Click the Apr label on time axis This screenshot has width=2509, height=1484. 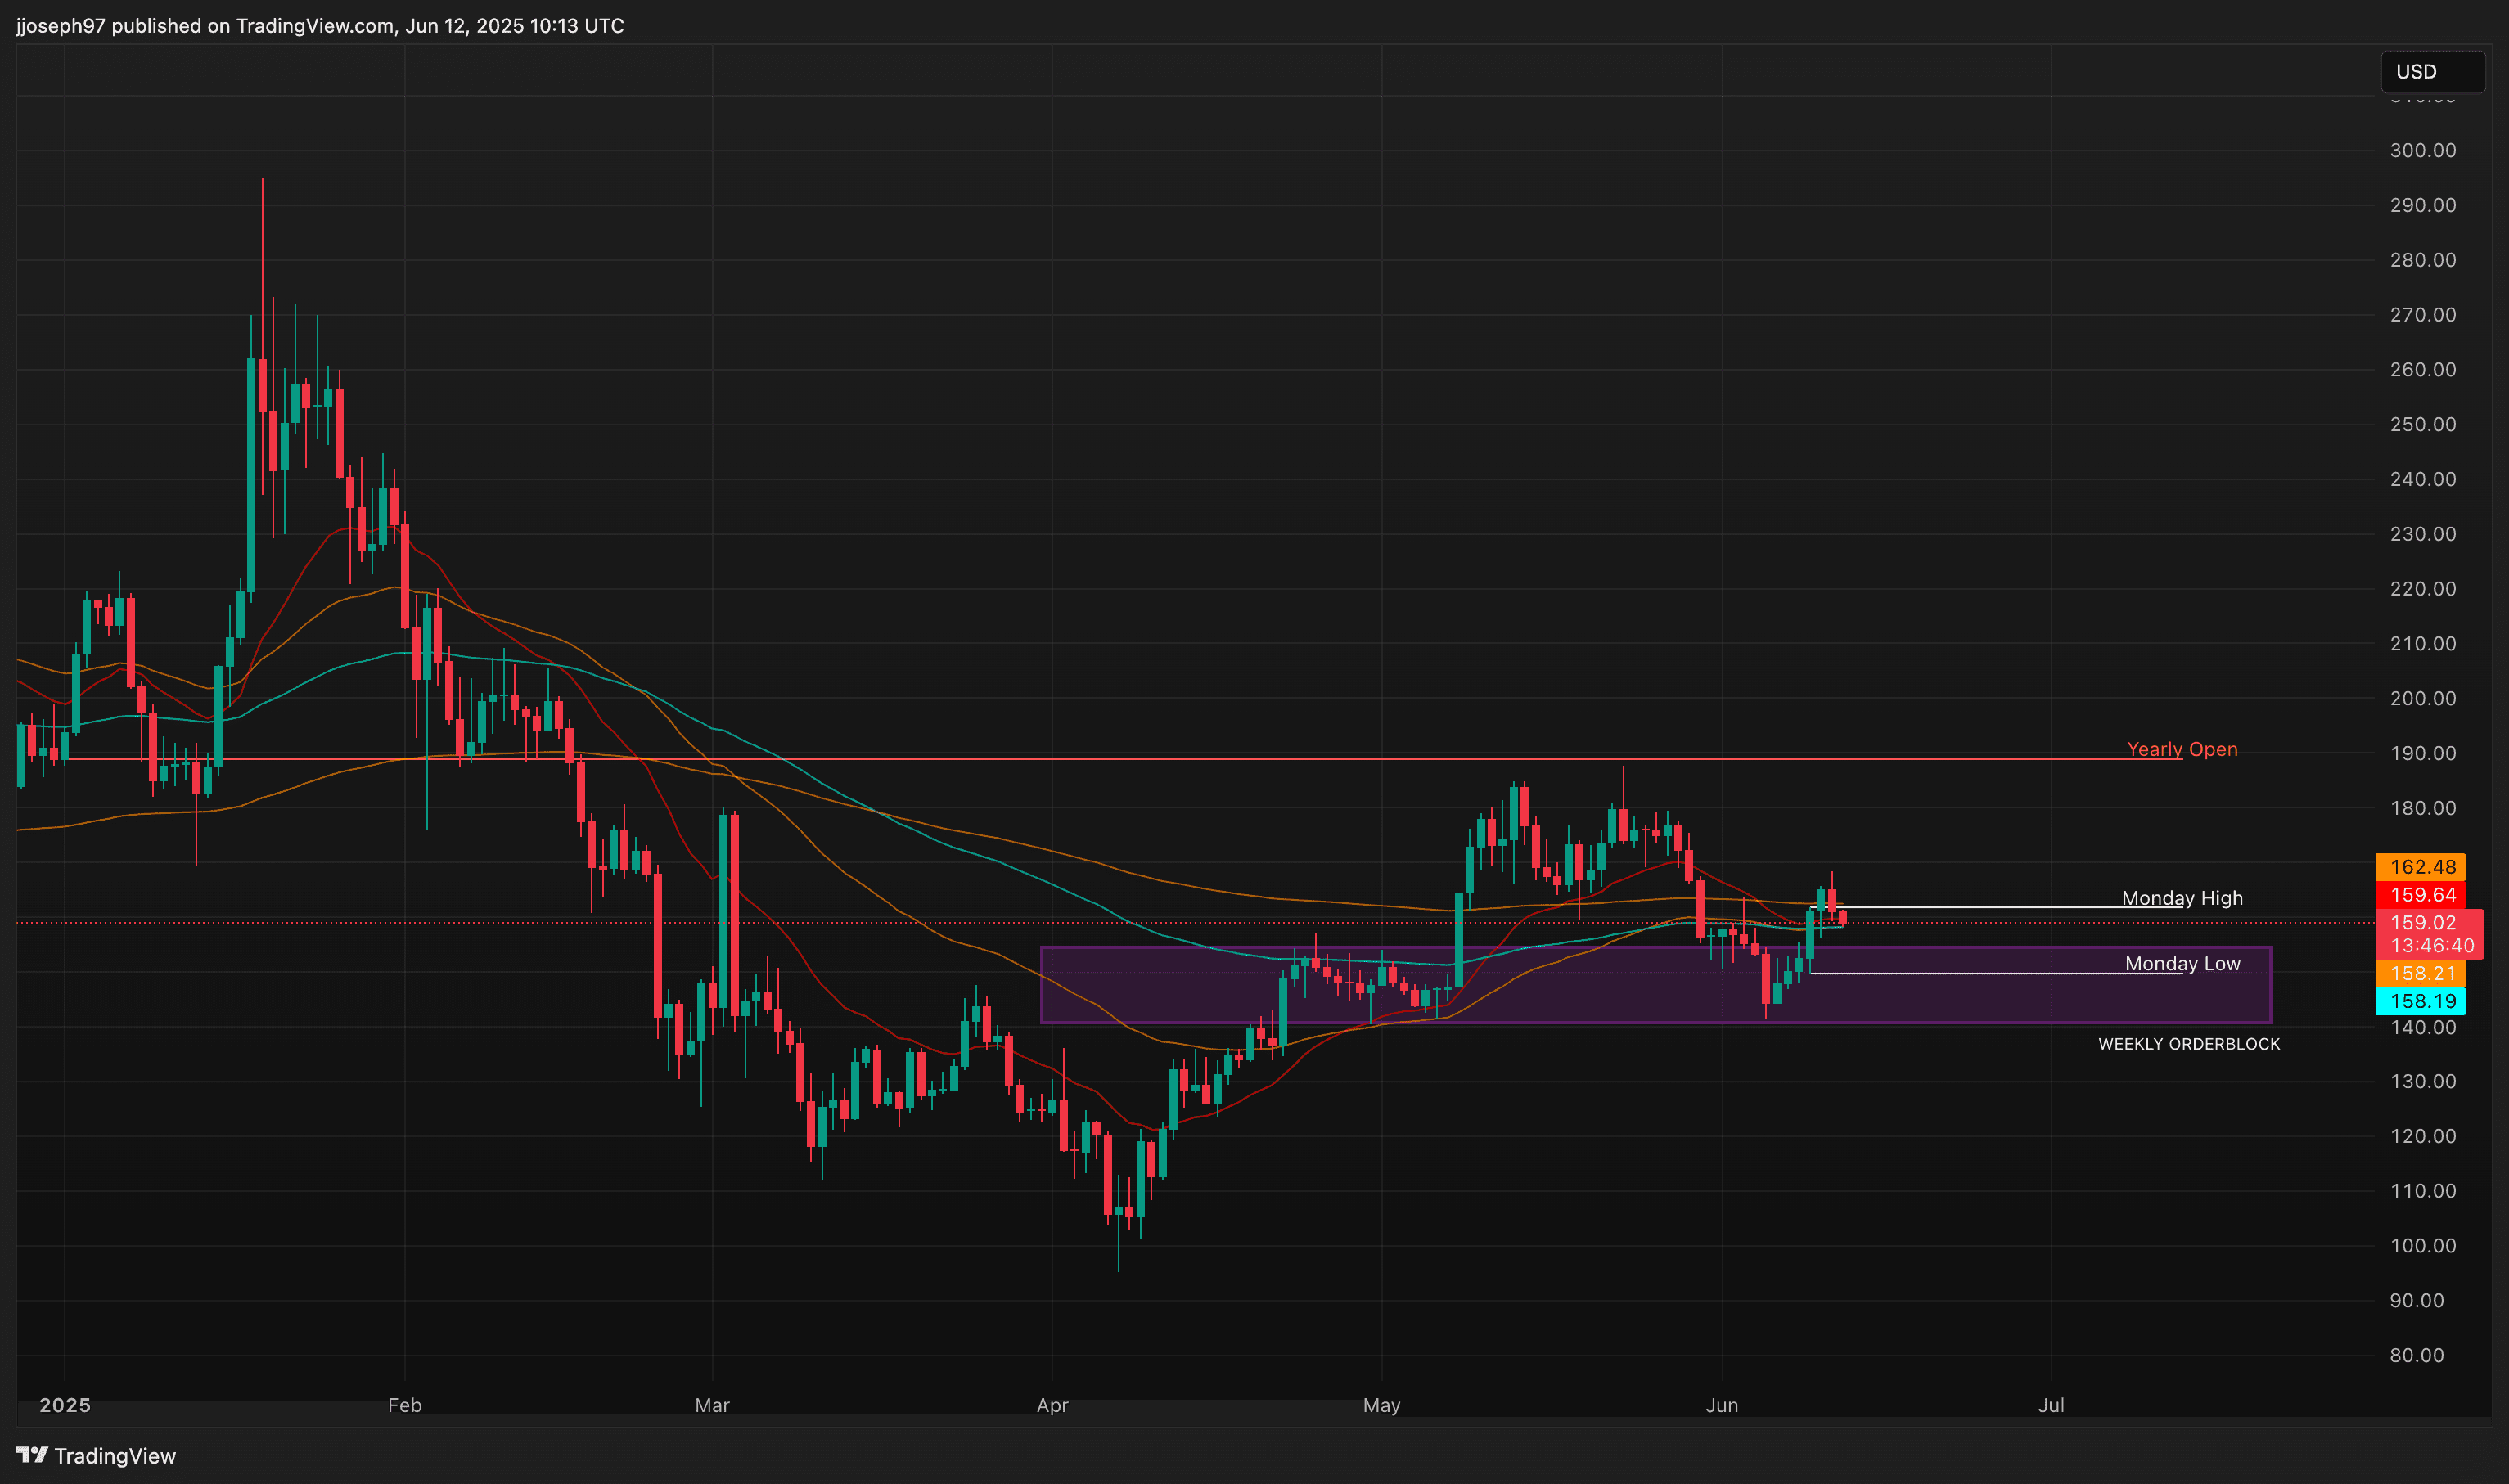point(1052,1405)
